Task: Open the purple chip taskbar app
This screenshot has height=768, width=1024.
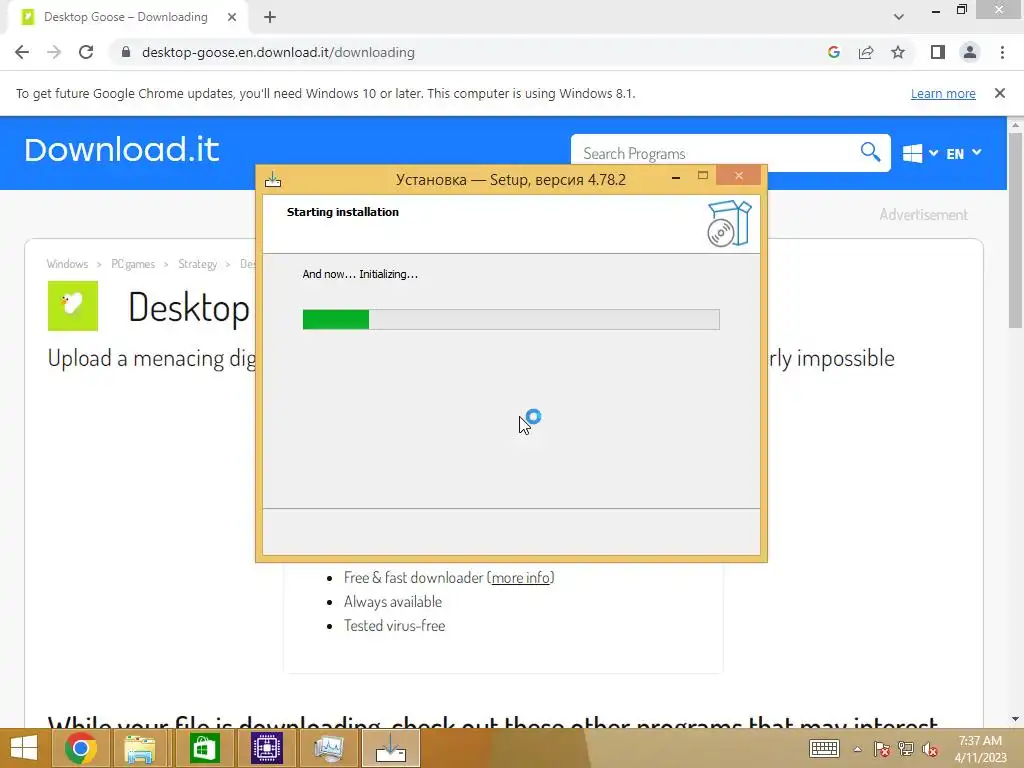Action: point(266,748)
